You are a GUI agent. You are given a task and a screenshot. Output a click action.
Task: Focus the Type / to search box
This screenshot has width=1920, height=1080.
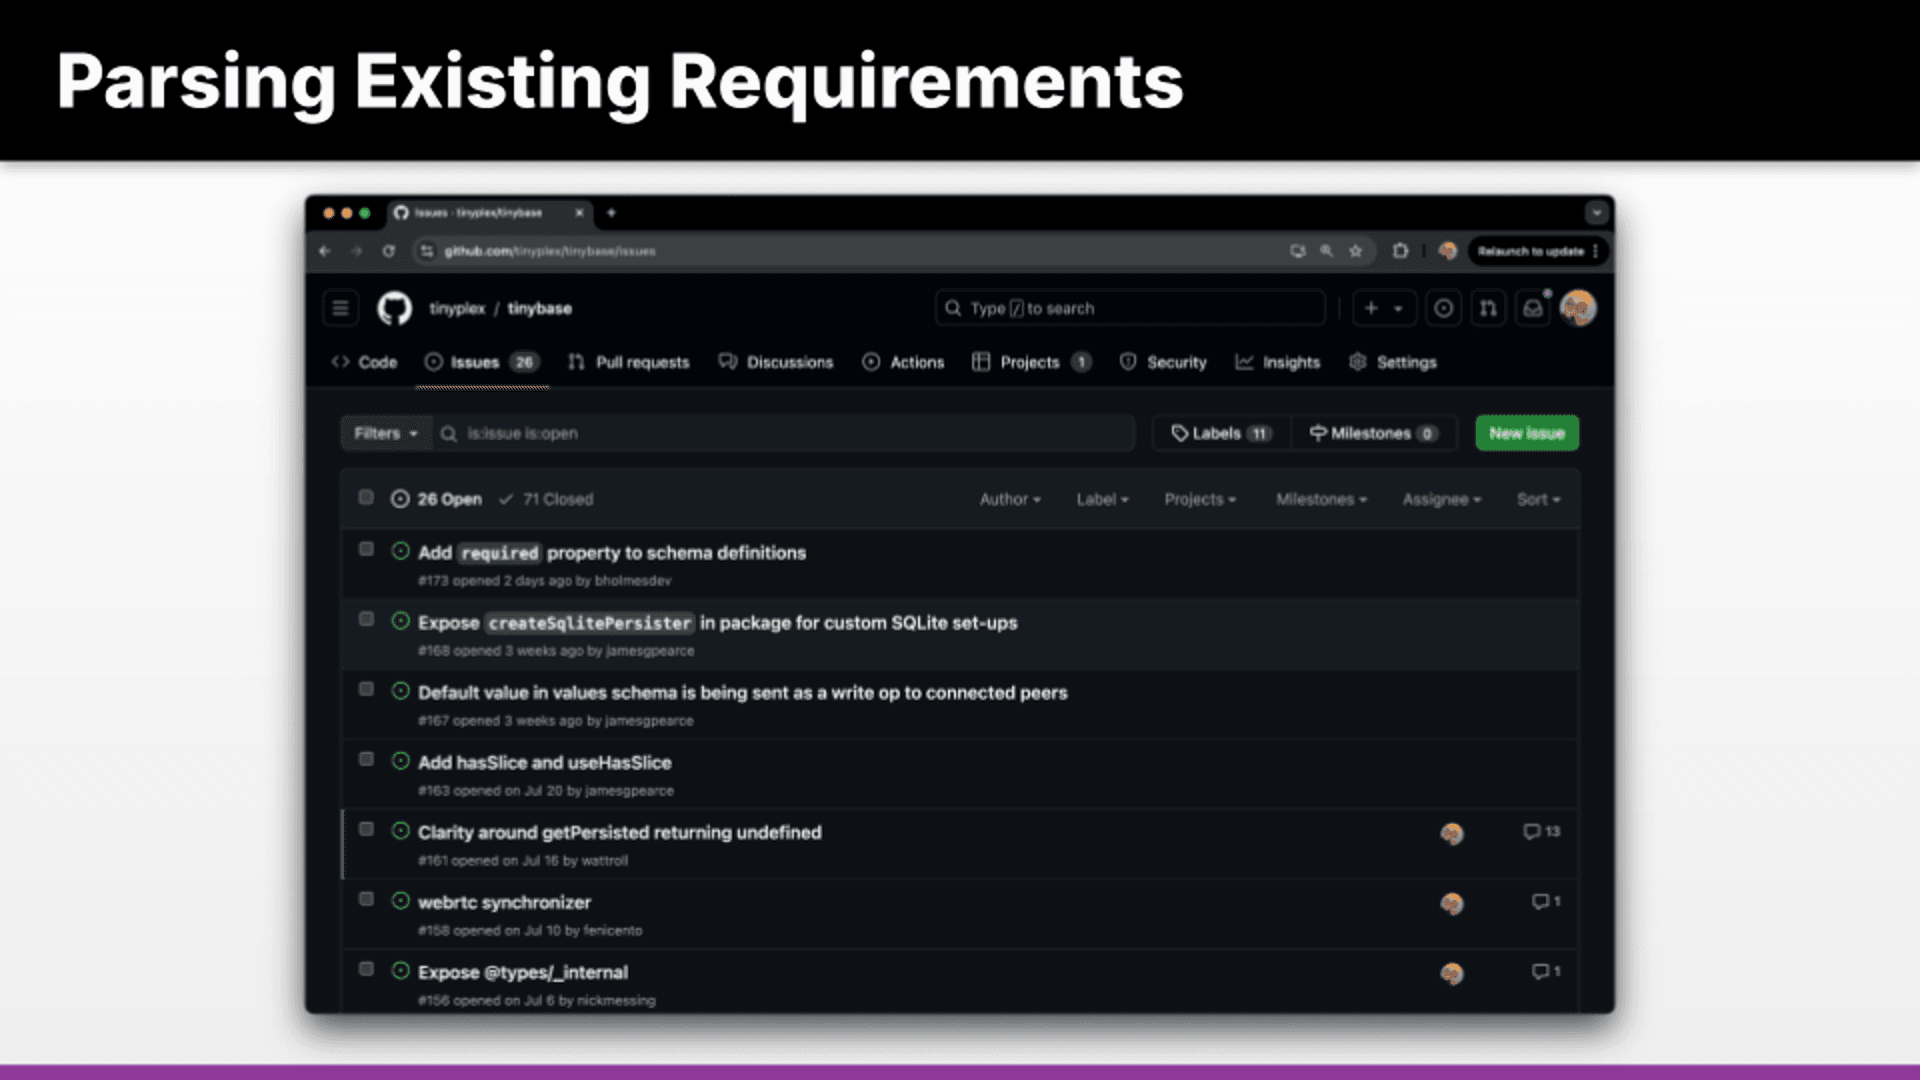(1130, 308)
